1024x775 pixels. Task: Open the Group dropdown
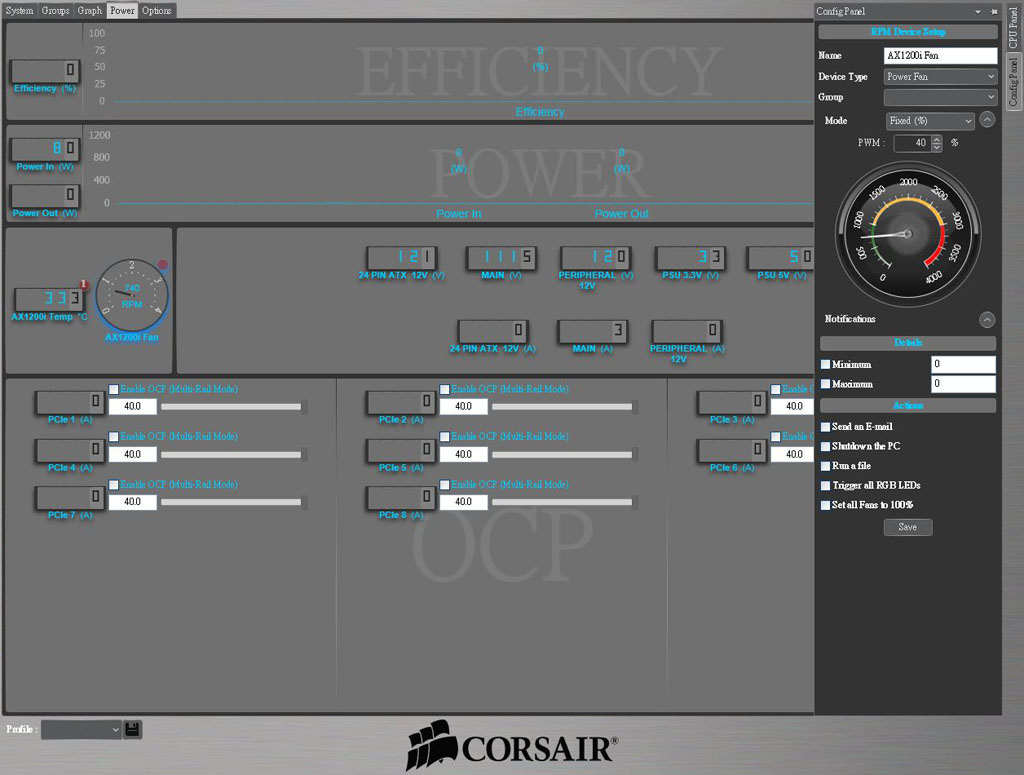tap(940, 97)
